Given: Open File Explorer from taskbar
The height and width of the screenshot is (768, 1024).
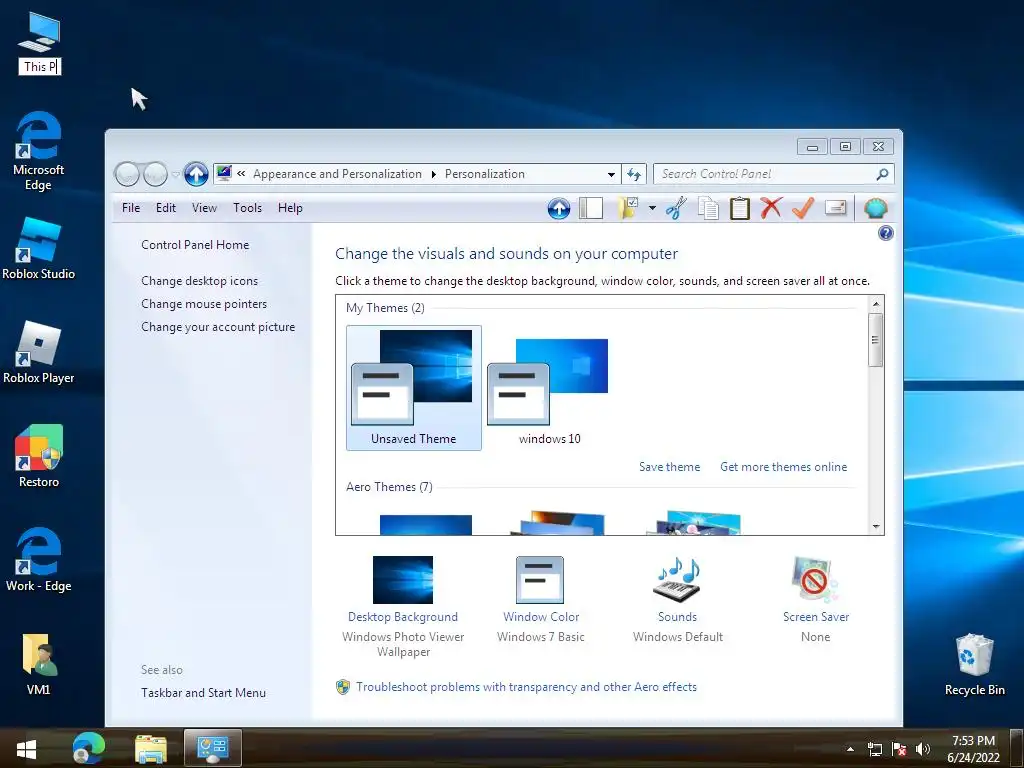Looking at the screenshot, I should [x=150, y=748].
